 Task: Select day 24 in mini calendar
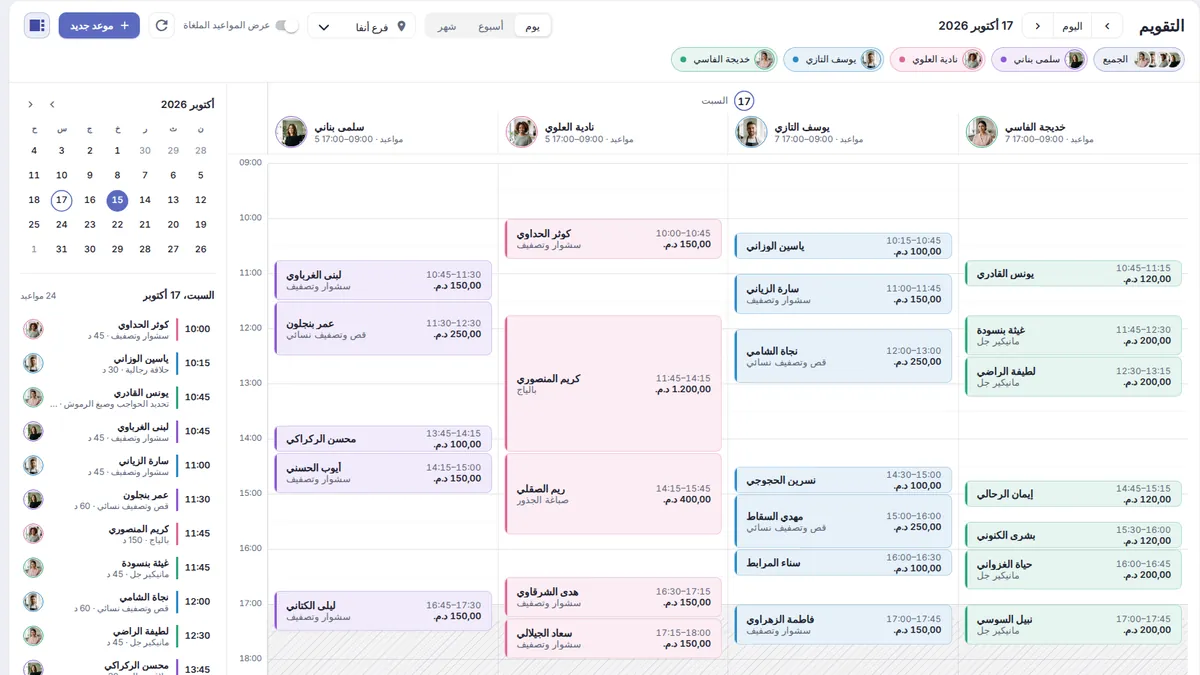pos(62,225)
